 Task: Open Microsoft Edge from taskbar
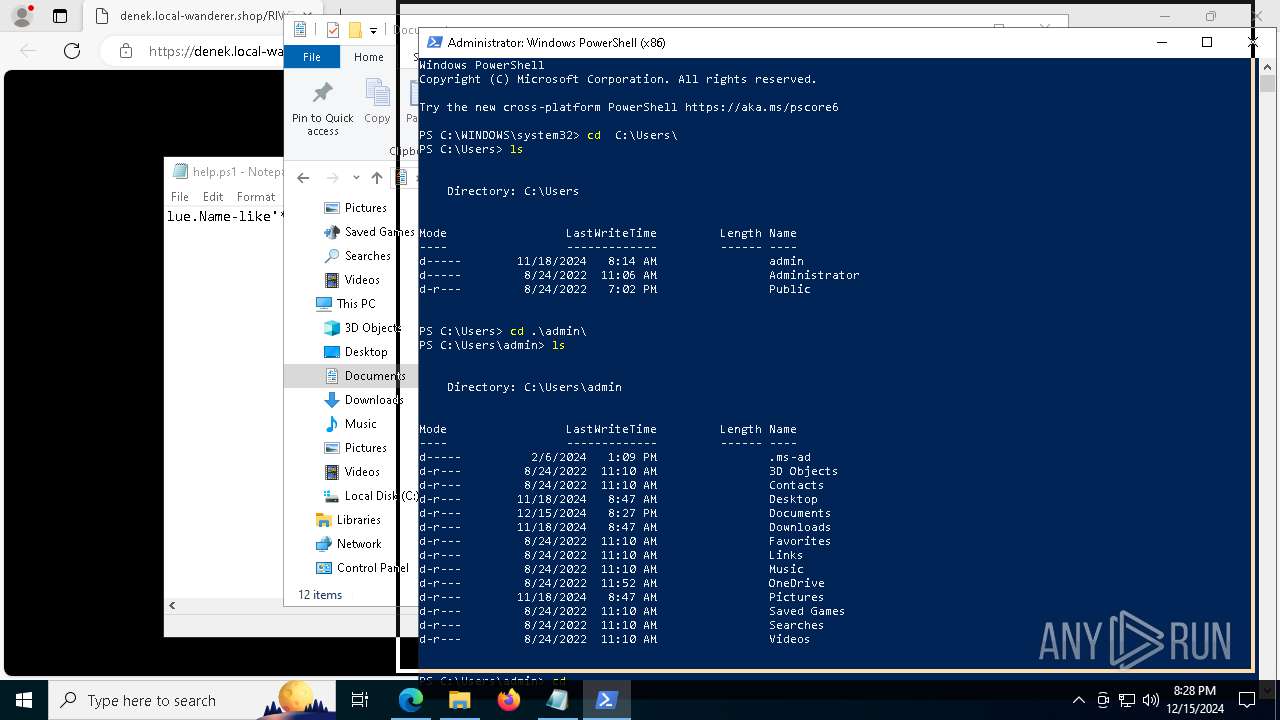(x=411, y=700)
